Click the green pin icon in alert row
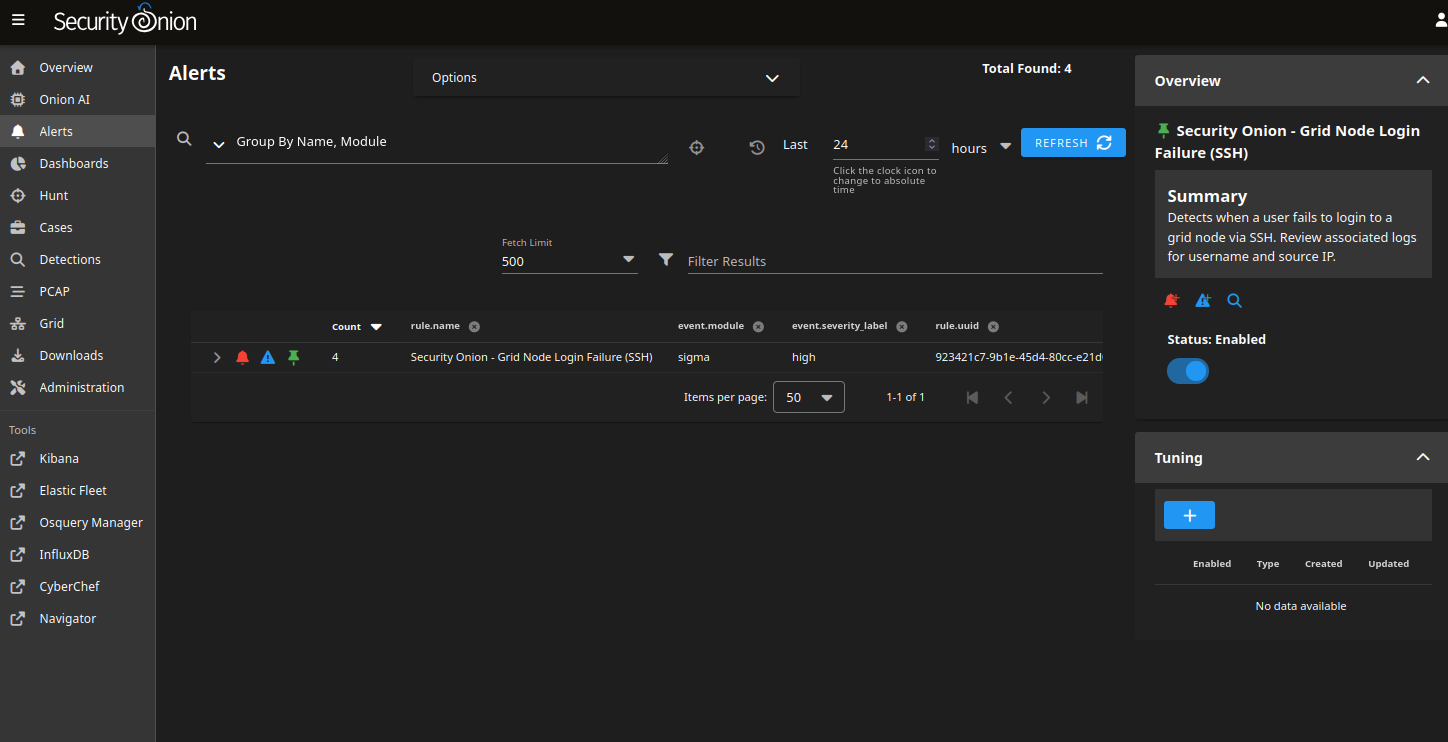The width and height of the screenshot is (1448, 742). (x=293, y=357)
